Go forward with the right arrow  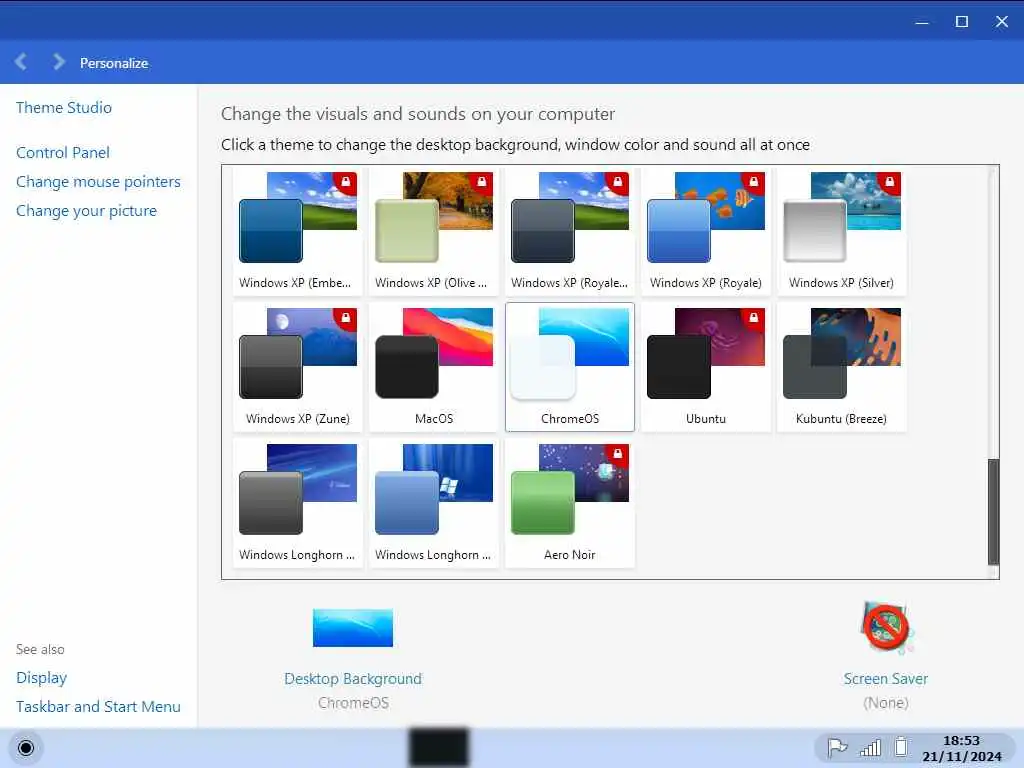coord(58,62)
